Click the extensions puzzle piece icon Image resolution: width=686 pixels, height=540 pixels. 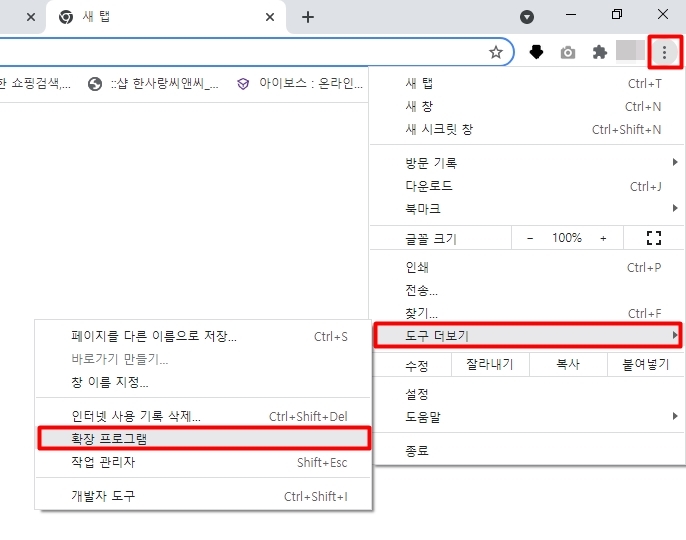point(599,53)
